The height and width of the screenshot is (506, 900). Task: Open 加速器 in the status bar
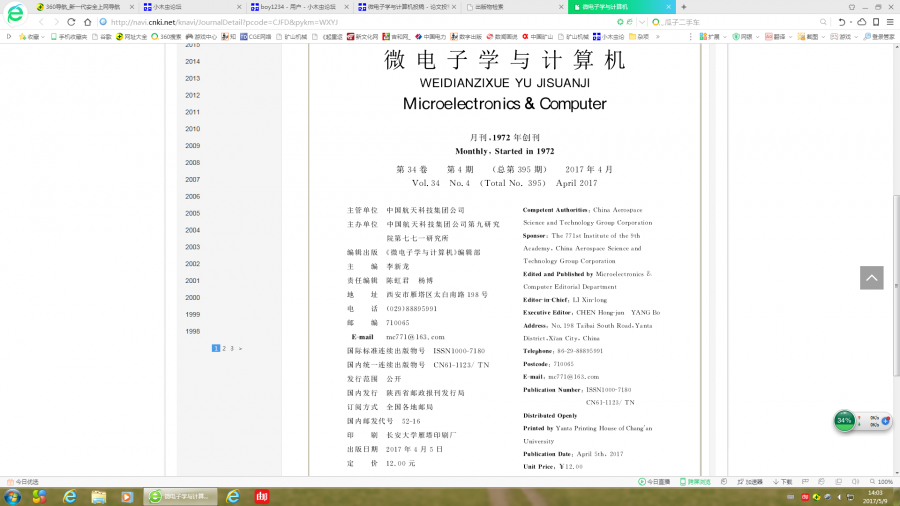[x=750, y=482]
